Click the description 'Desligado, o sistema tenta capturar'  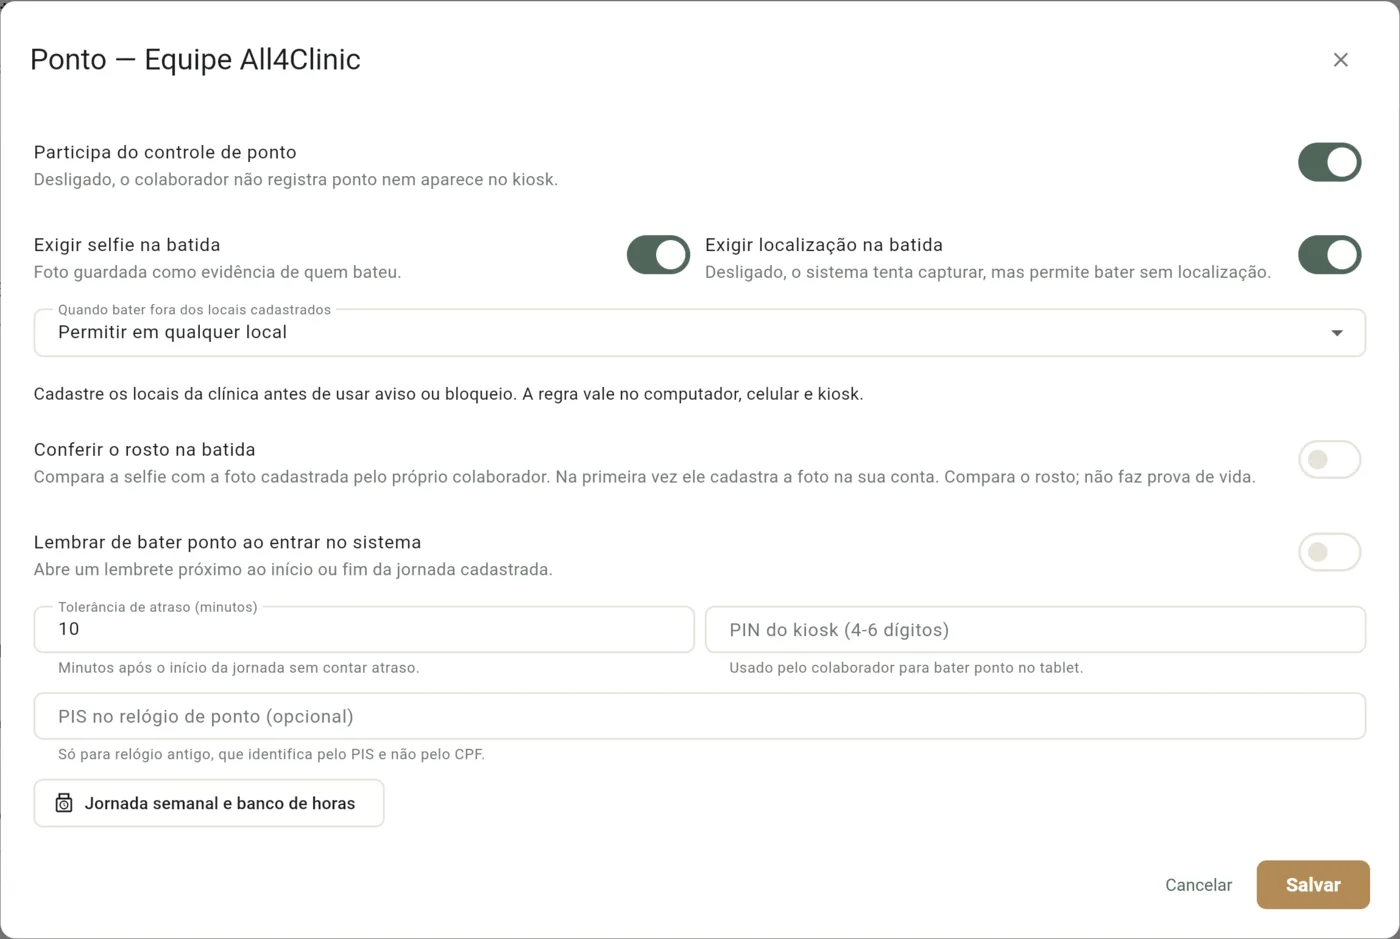[988, 272]
